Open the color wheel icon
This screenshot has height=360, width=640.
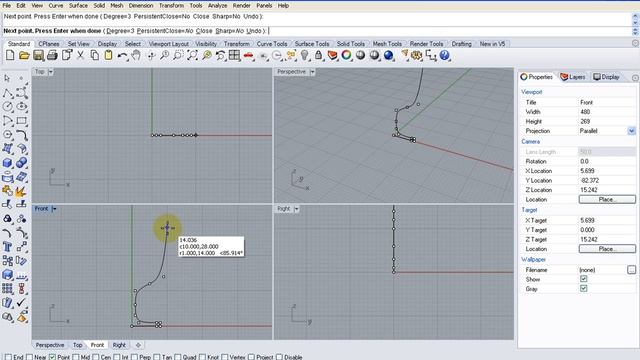pyautogui.click(x=347, y=55)
